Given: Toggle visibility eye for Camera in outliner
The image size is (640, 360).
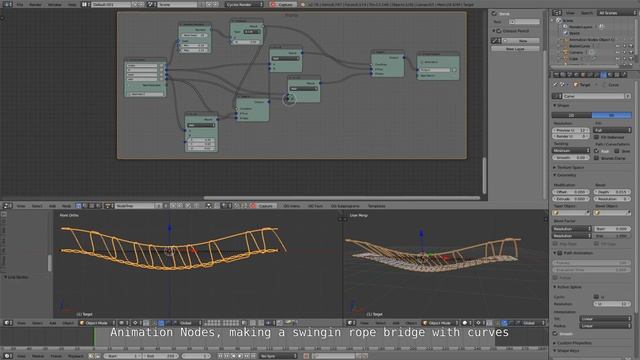Looking at the screenshot, I should coord(618,52).
